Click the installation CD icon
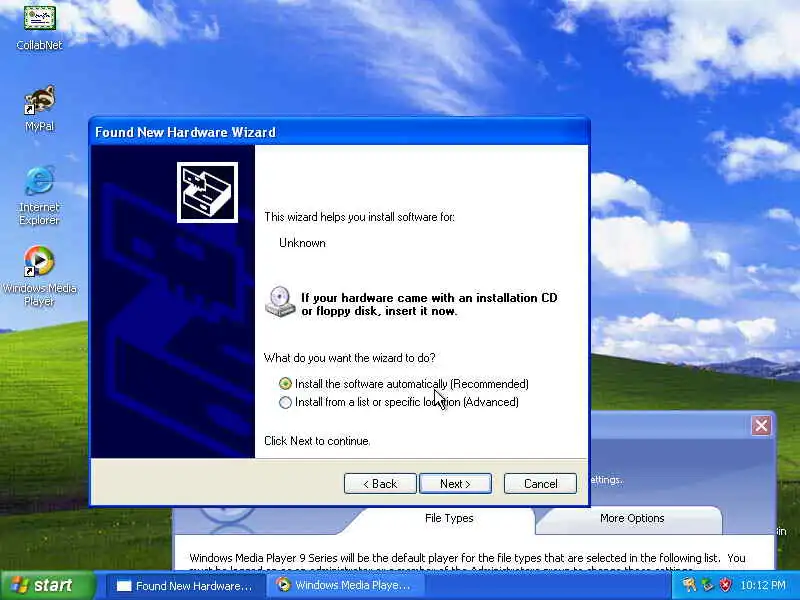This screenshot has height=600, width=800. tap(280, 302)
